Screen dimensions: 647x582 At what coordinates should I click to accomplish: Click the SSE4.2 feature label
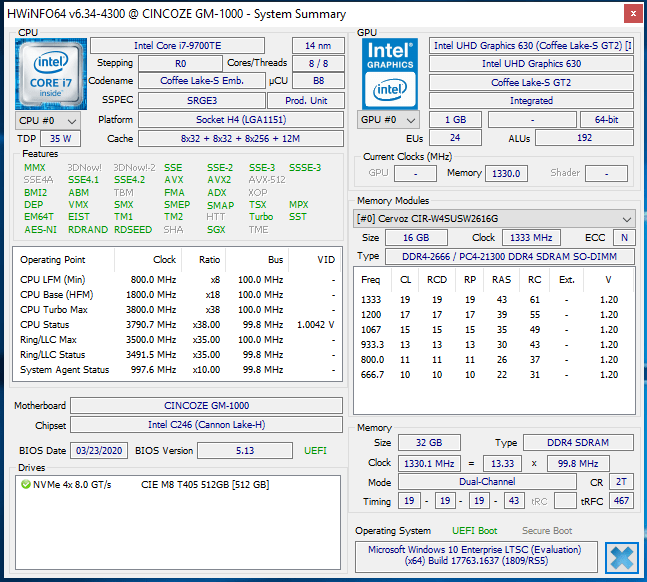click(130, 180)
